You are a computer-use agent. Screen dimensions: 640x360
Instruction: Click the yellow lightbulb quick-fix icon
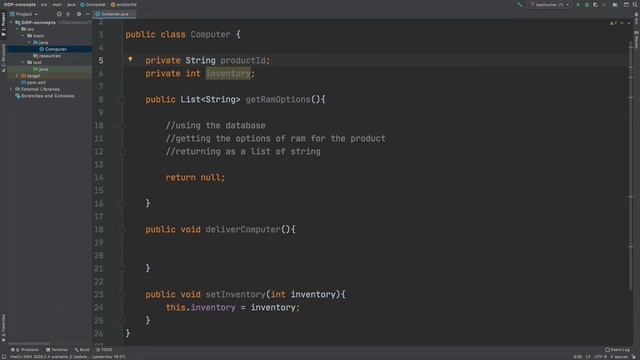point(130,60)
